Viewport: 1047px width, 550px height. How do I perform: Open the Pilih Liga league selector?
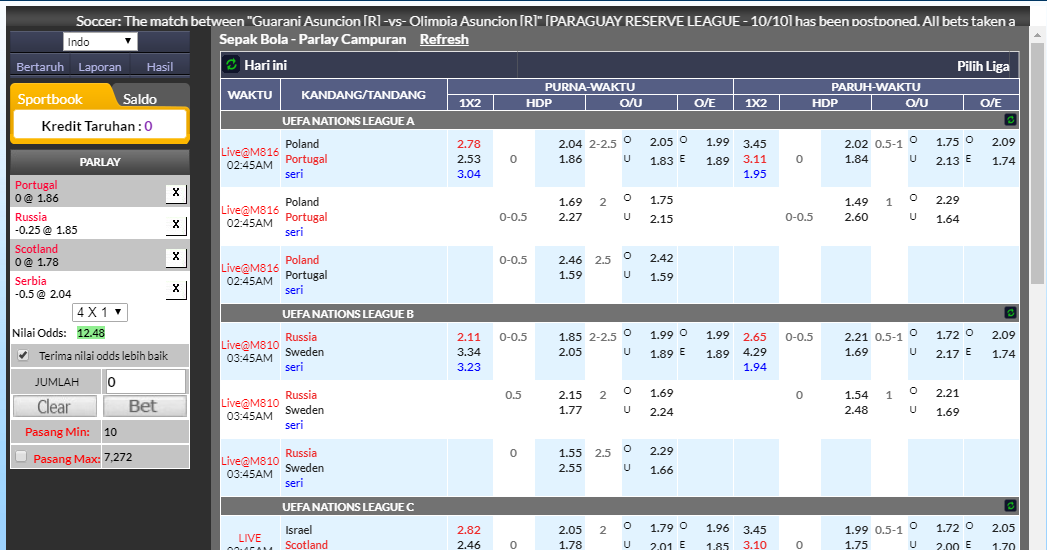coord(983,66)
